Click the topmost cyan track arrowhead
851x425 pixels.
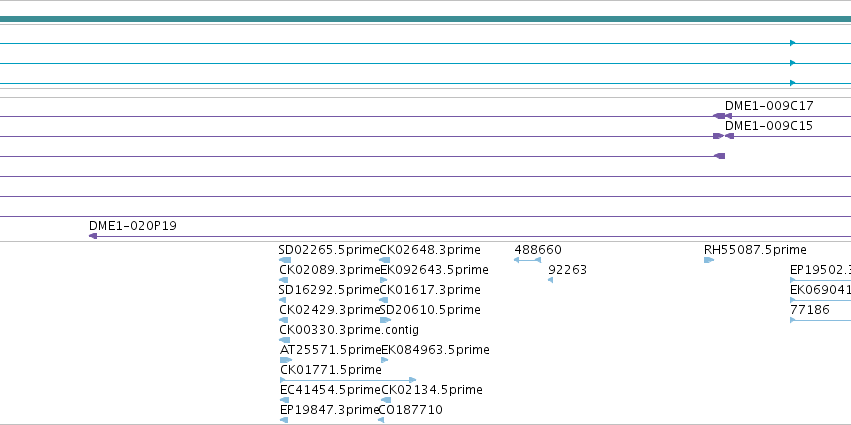792,43
